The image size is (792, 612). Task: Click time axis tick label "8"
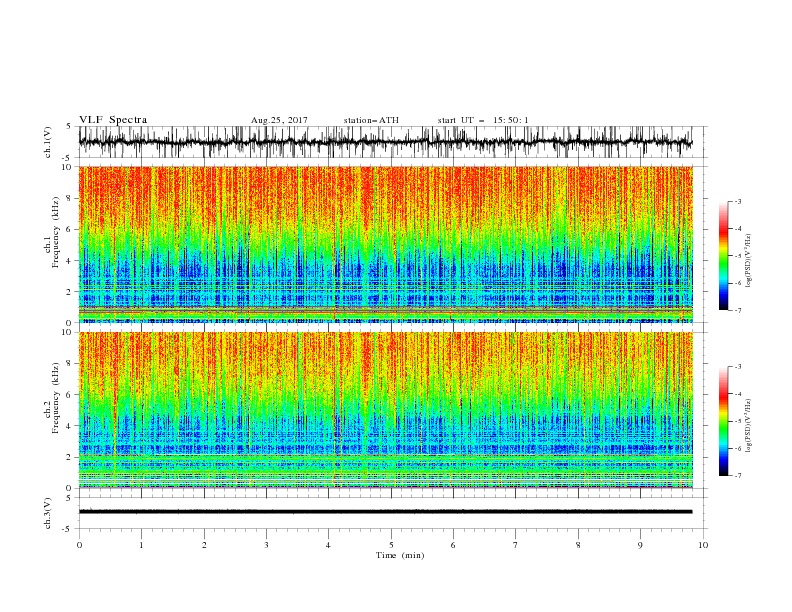pyautogui.click(x=578, y=545)
